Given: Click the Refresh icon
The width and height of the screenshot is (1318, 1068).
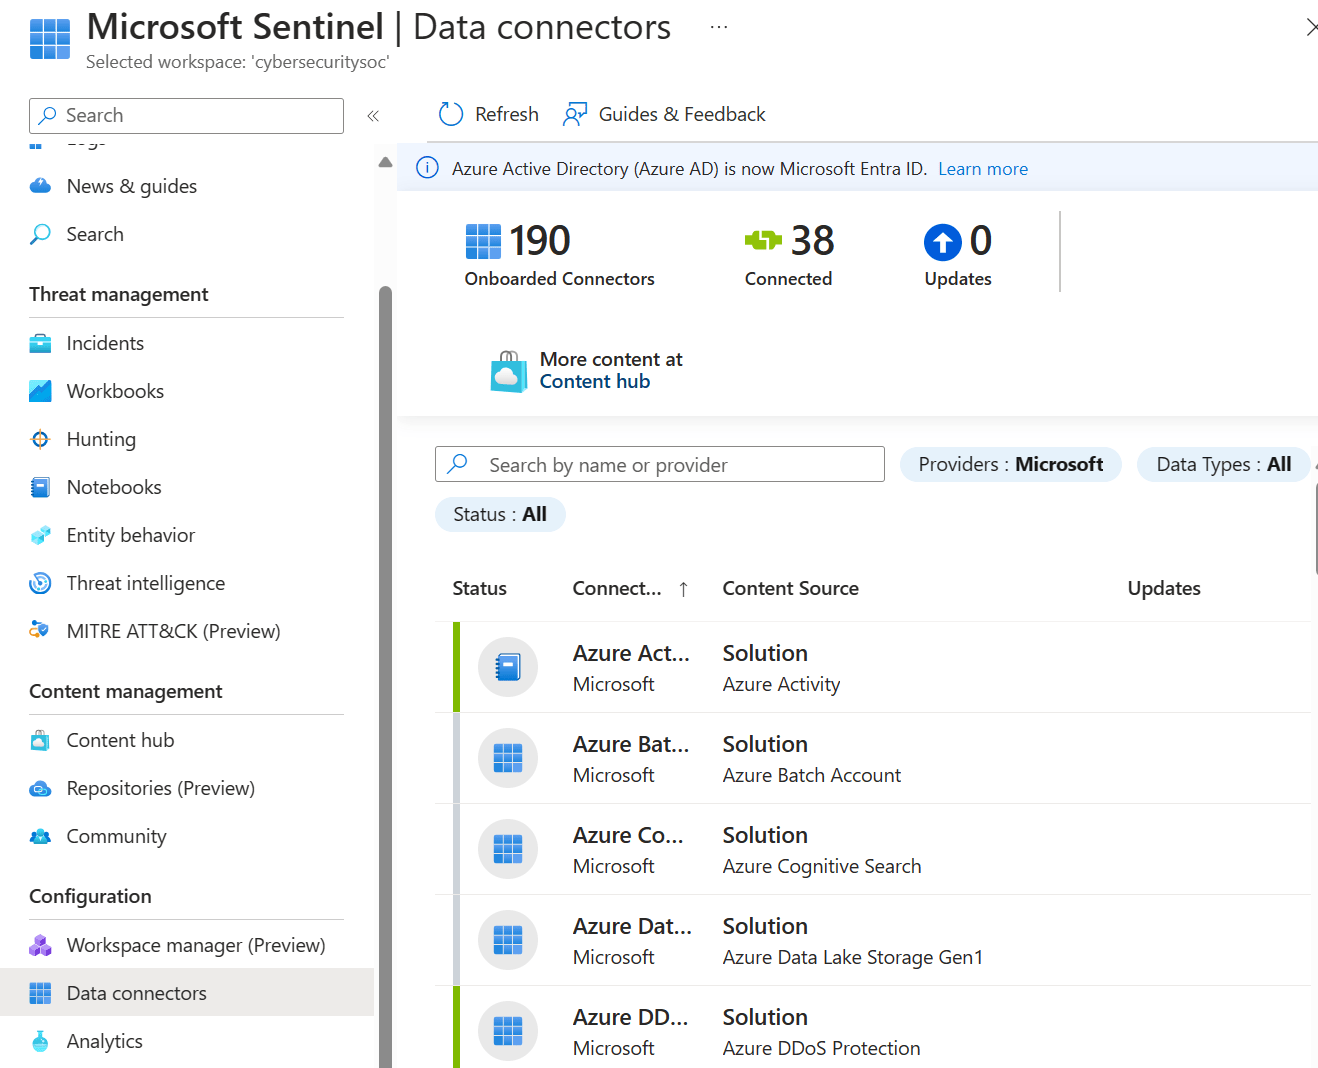Looking at the screenshot, I should coord(451,113).
